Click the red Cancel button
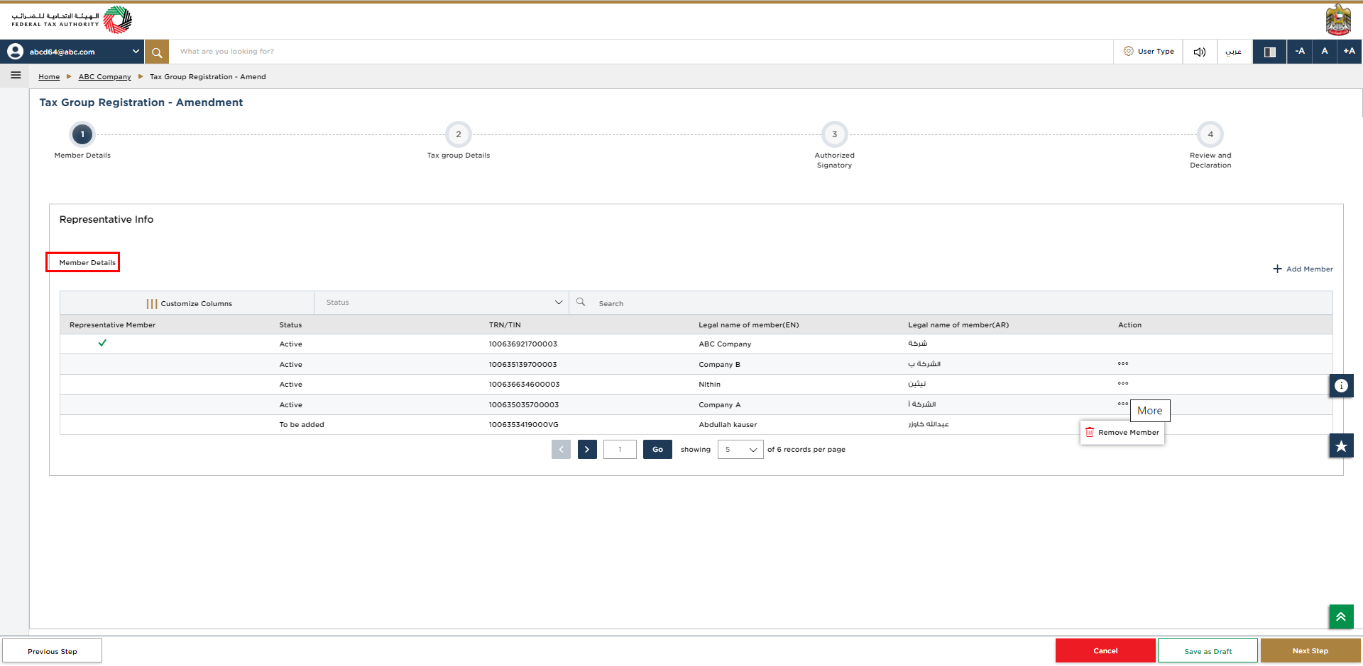 1105,651
